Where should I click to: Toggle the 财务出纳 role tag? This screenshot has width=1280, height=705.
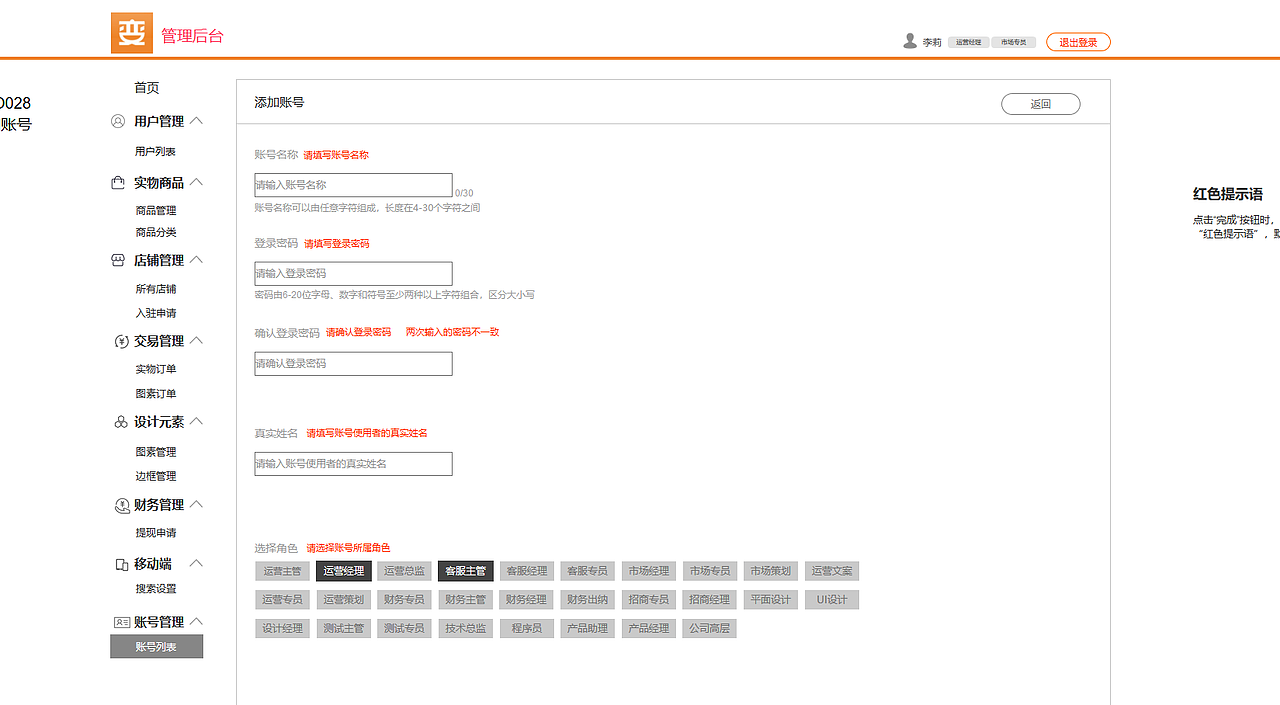[588, 600]
